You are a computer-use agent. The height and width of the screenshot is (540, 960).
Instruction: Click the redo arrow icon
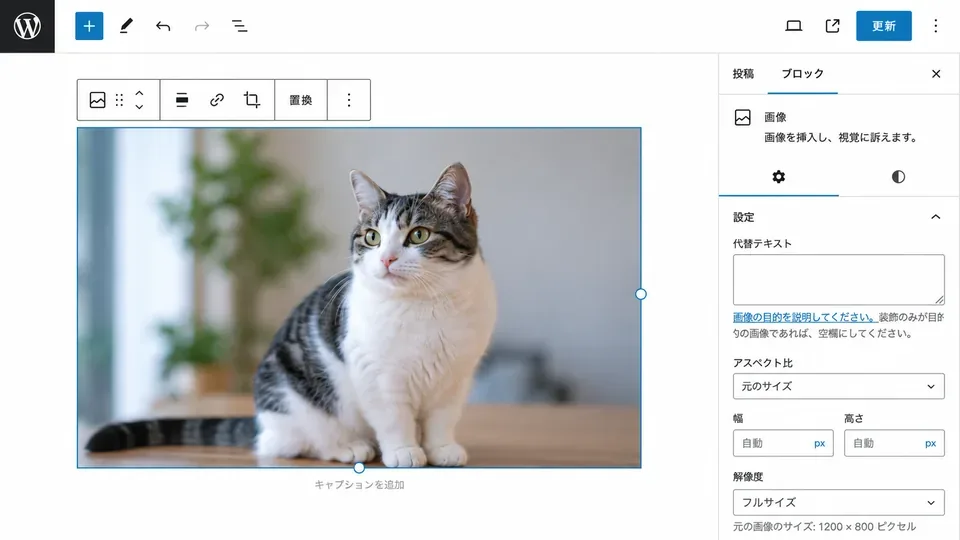click(x=201, y=26)
